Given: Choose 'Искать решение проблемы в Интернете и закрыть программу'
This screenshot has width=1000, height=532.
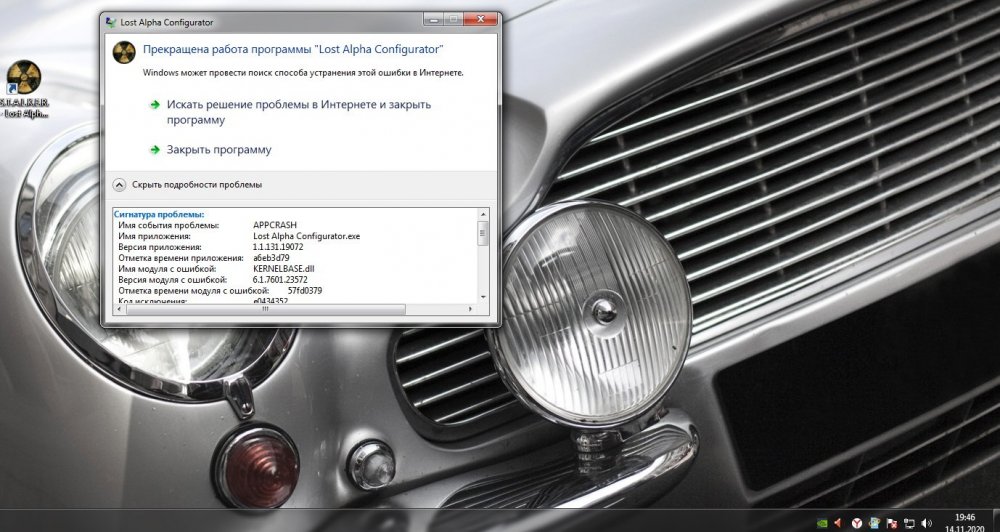Looking at the screenshot, I should 298,112.
